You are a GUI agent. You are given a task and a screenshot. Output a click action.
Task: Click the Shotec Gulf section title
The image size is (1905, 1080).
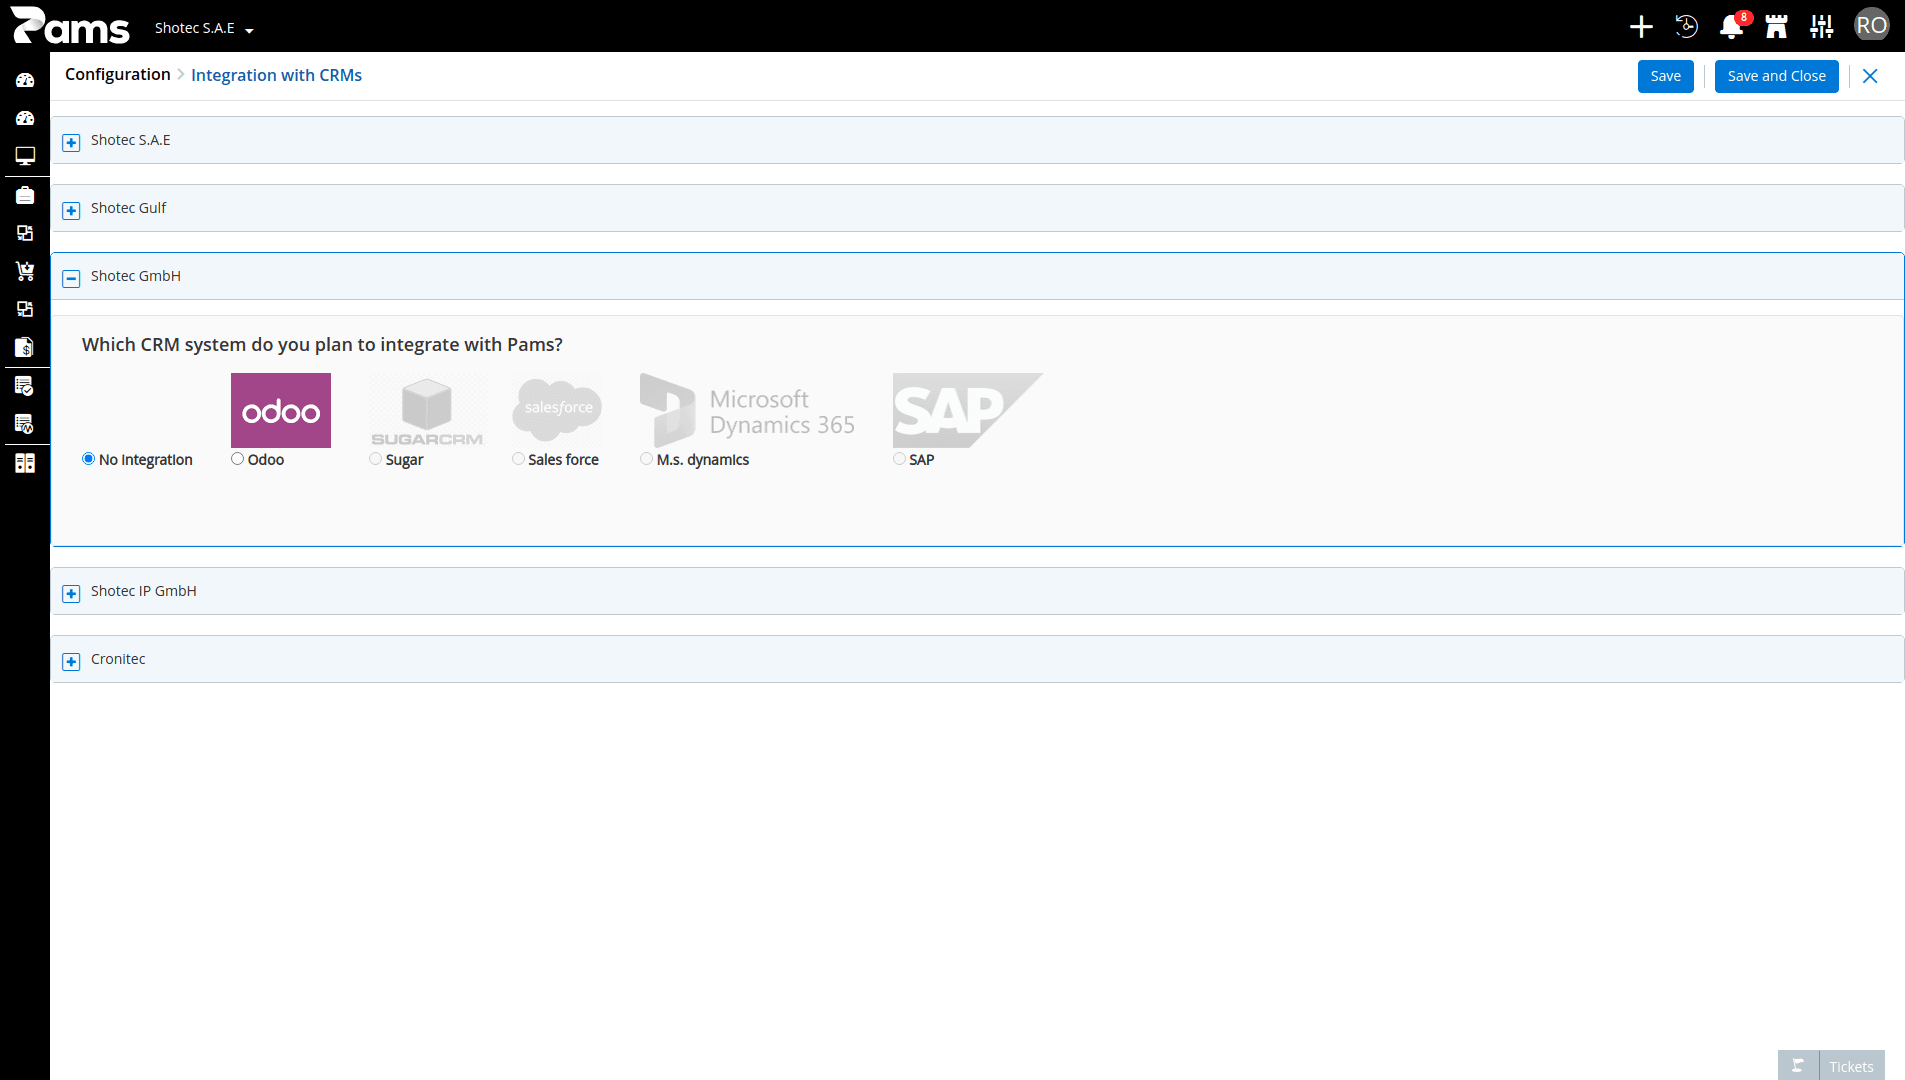click(128, 208)
